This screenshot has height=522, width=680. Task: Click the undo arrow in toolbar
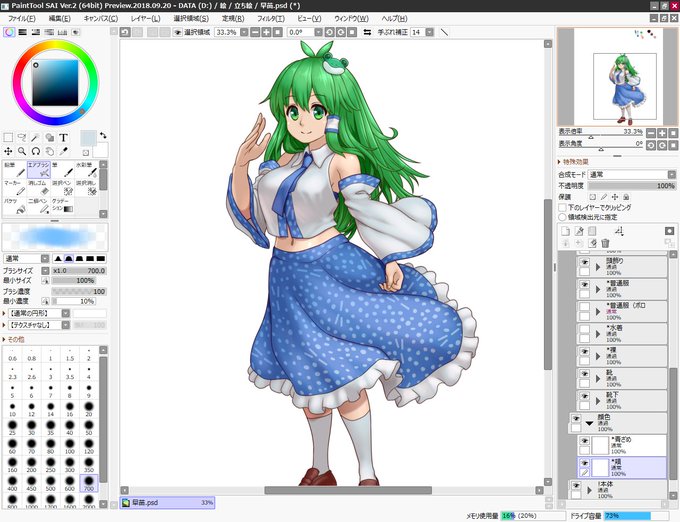click(125, 32)
